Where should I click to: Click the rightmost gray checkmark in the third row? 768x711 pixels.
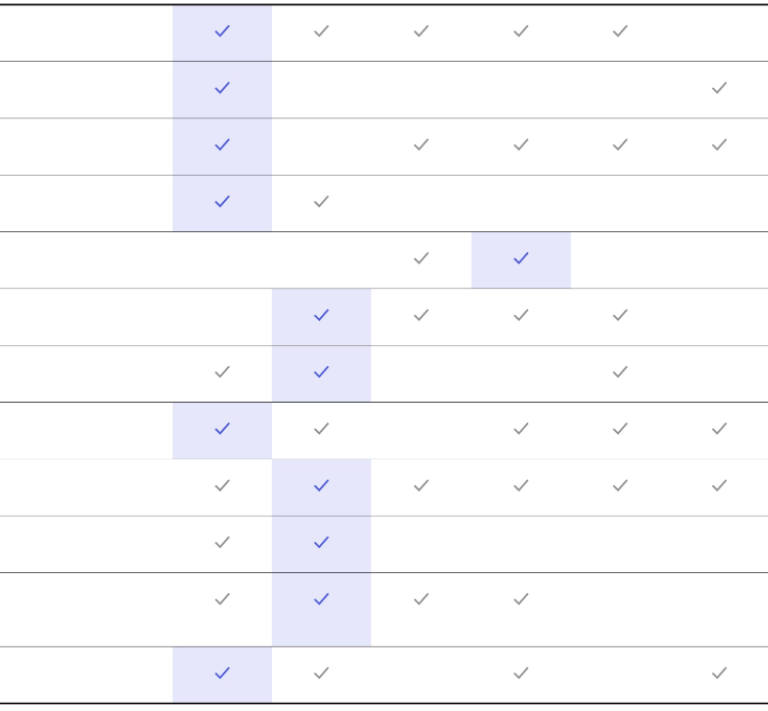coord(719,144)
